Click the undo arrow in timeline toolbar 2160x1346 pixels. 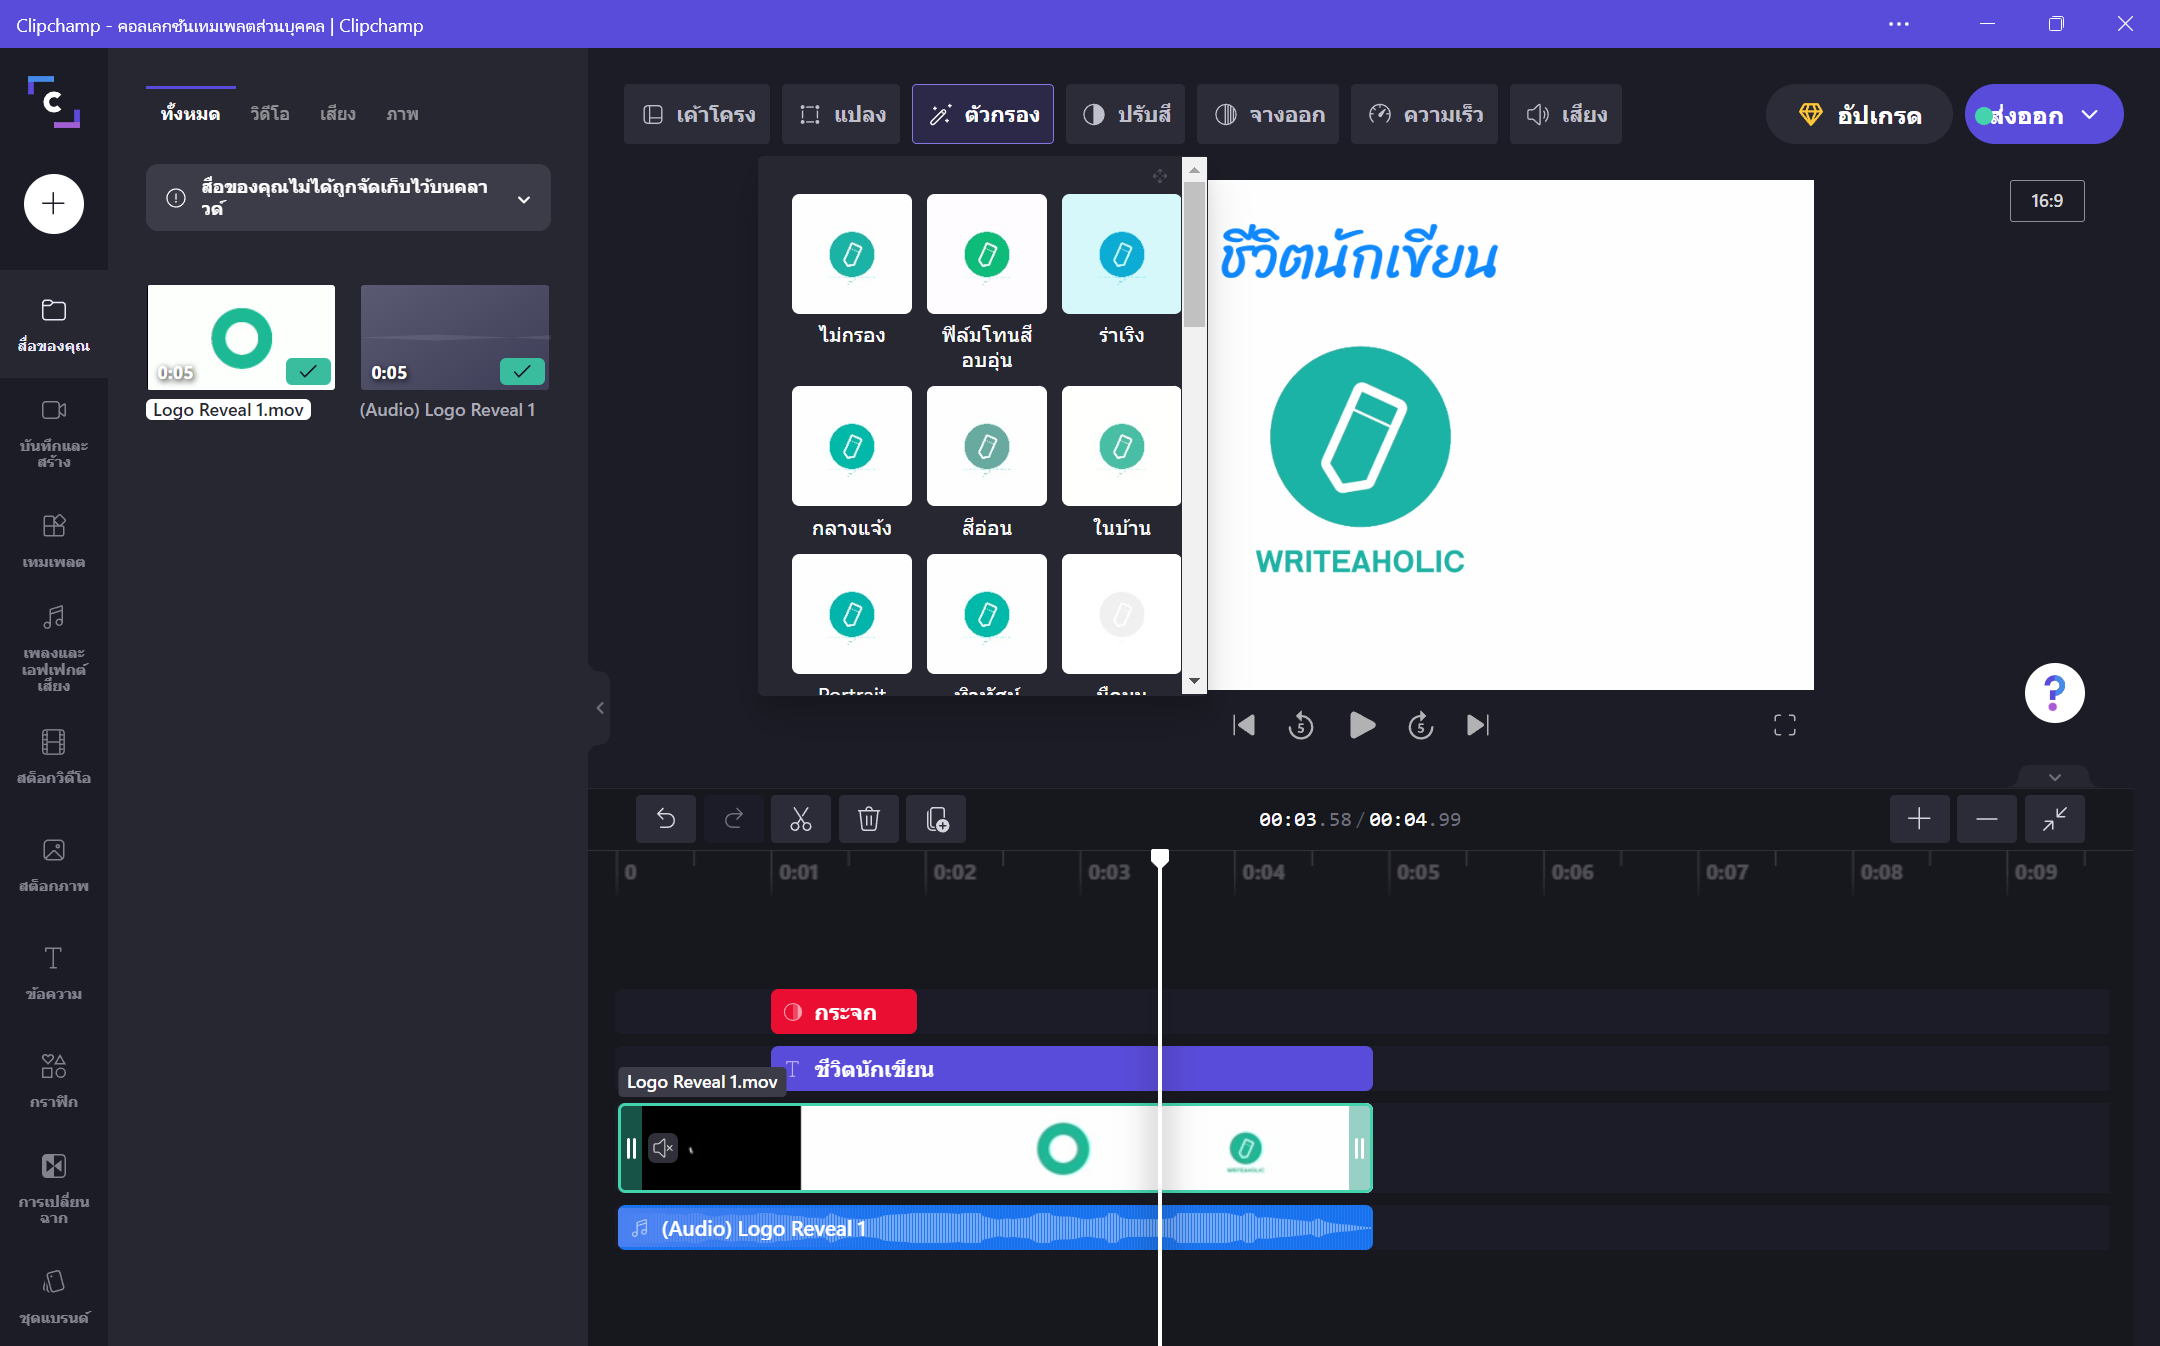click(x=665, y=819)
